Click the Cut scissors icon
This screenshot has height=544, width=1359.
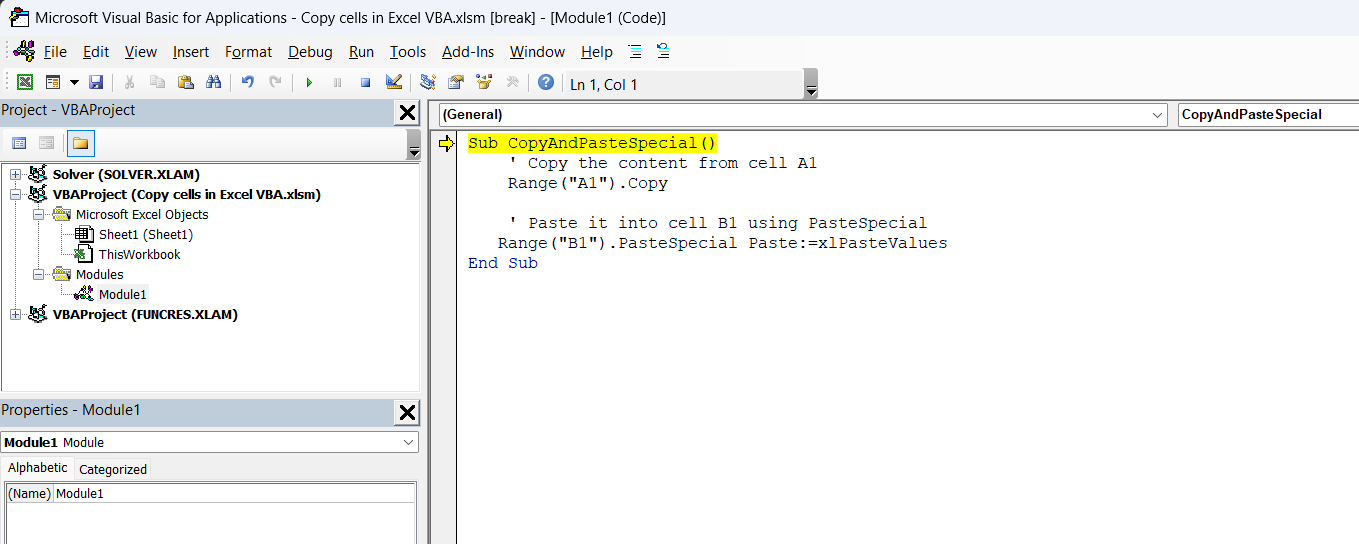(129, 83)
